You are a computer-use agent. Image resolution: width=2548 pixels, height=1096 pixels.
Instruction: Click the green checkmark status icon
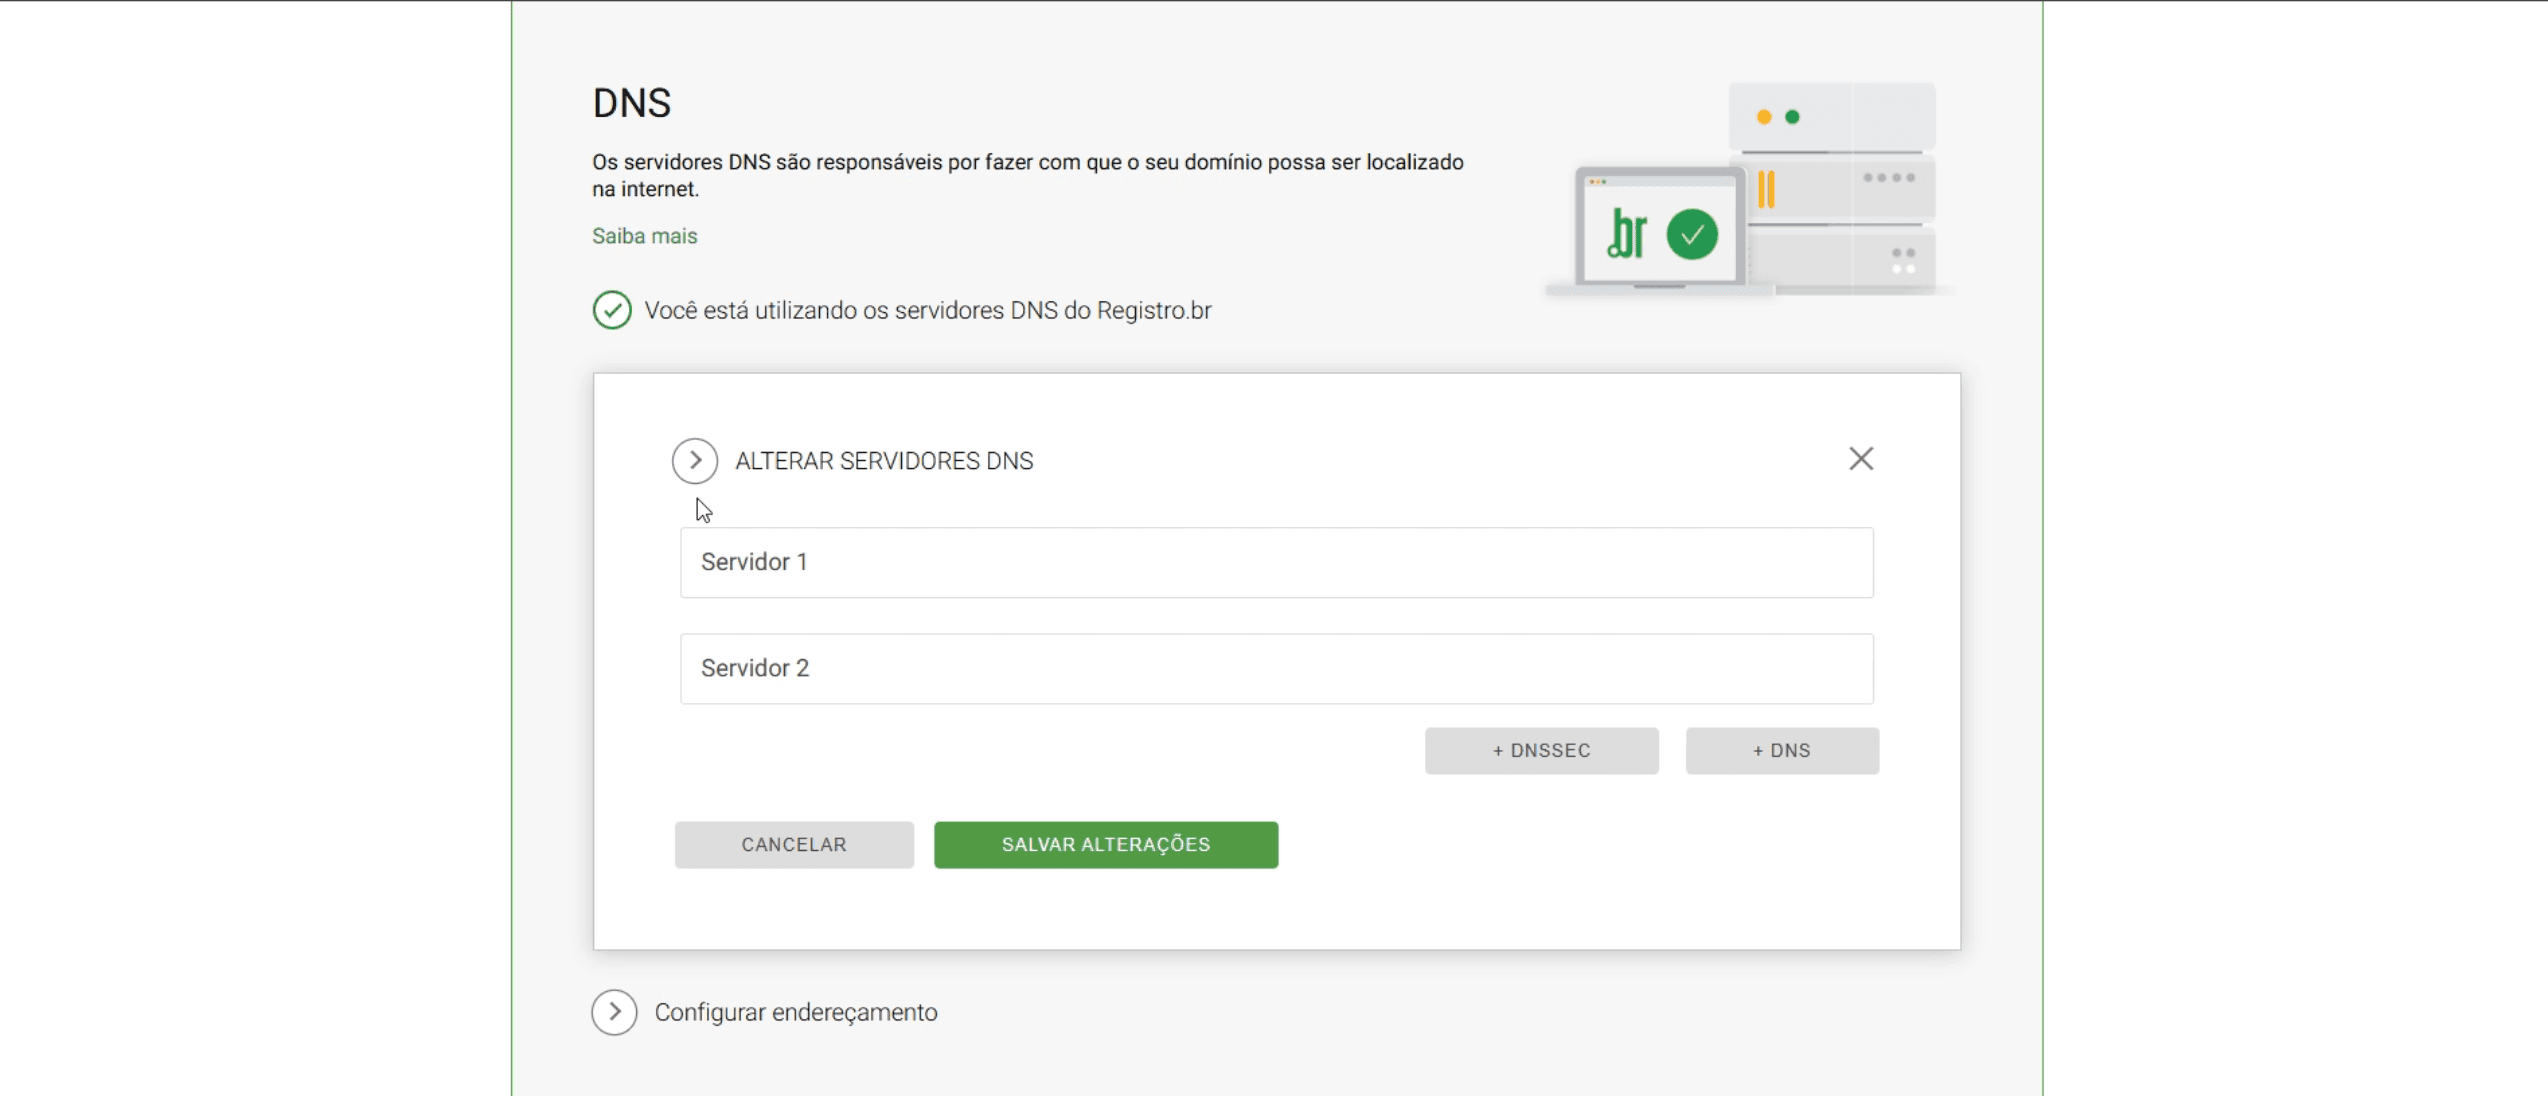[611, 310]
